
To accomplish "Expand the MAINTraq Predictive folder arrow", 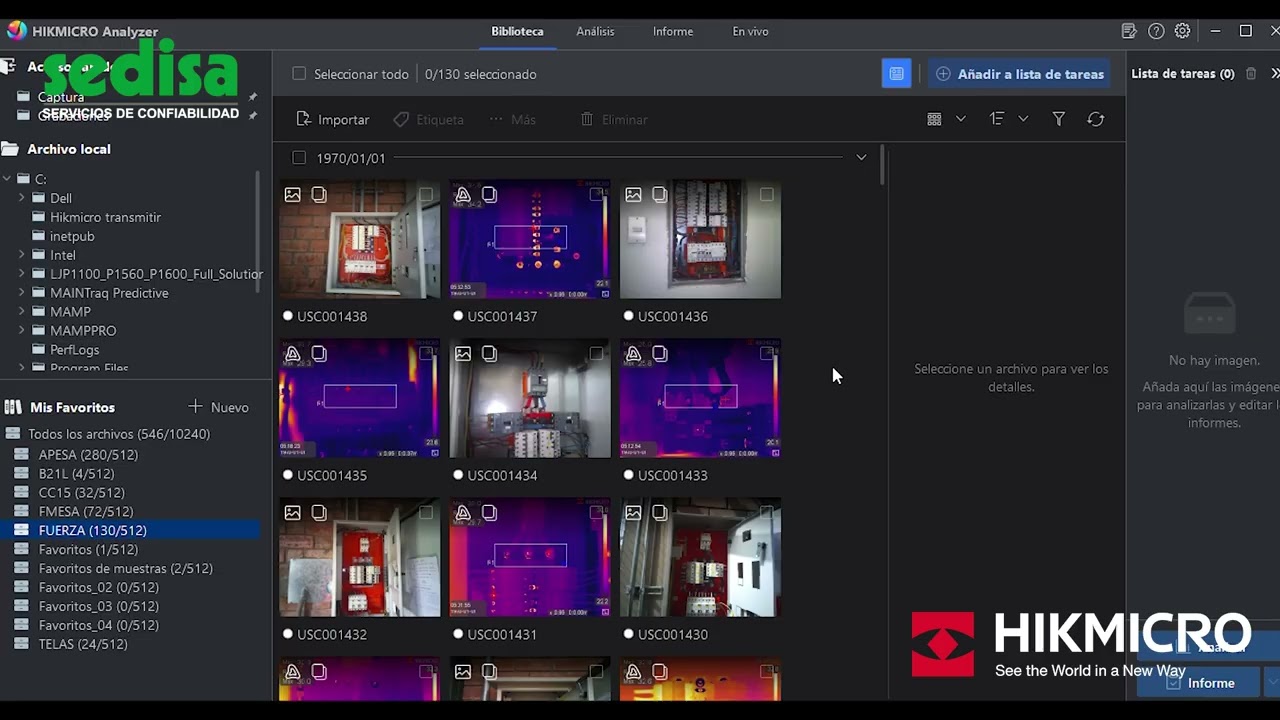I will click(22, 293).
